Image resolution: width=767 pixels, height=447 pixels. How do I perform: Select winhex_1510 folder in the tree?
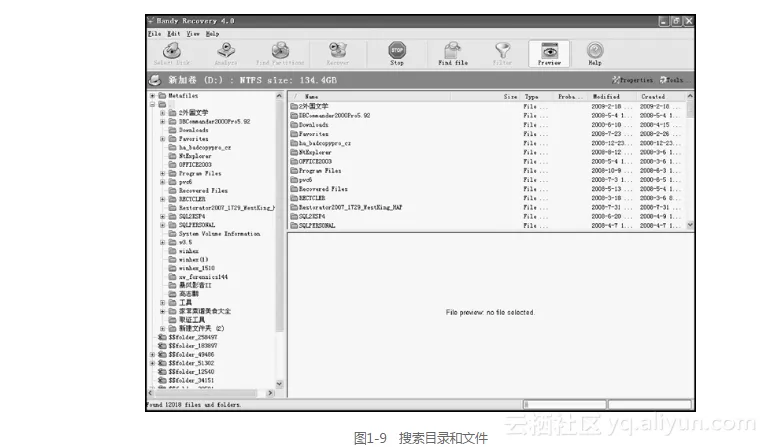[197, 268]
